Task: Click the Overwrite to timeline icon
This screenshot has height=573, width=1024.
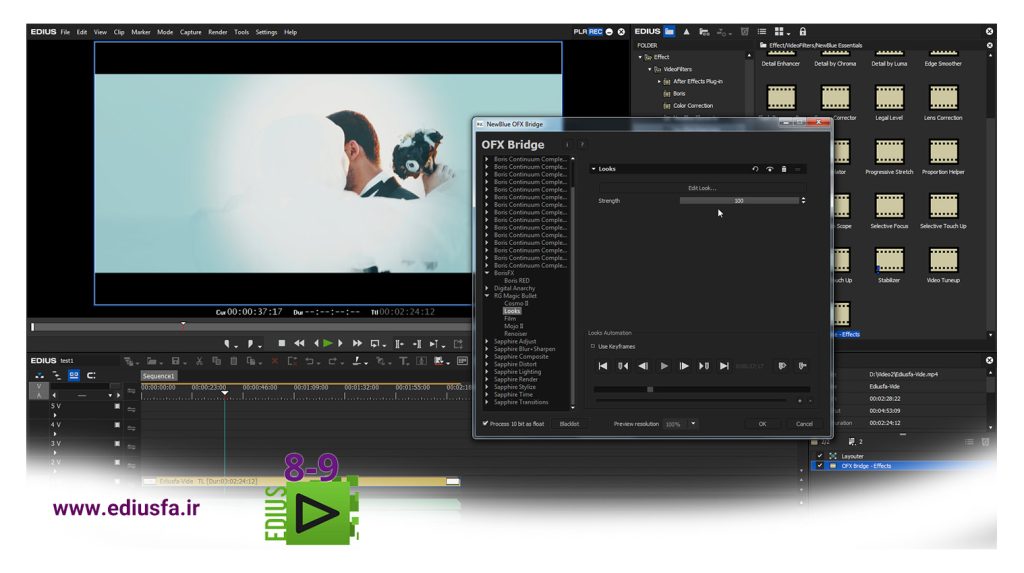Action: (417, 344)
